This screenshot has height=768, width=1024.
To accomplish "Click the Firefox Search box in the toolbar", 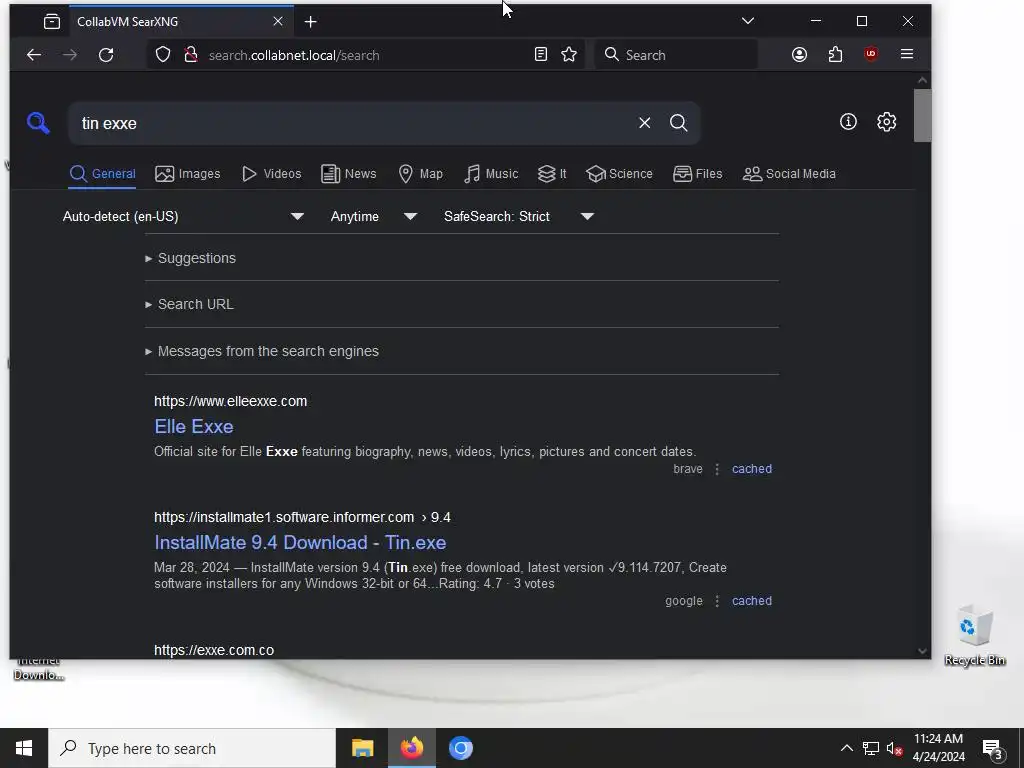I will [676, 55].
